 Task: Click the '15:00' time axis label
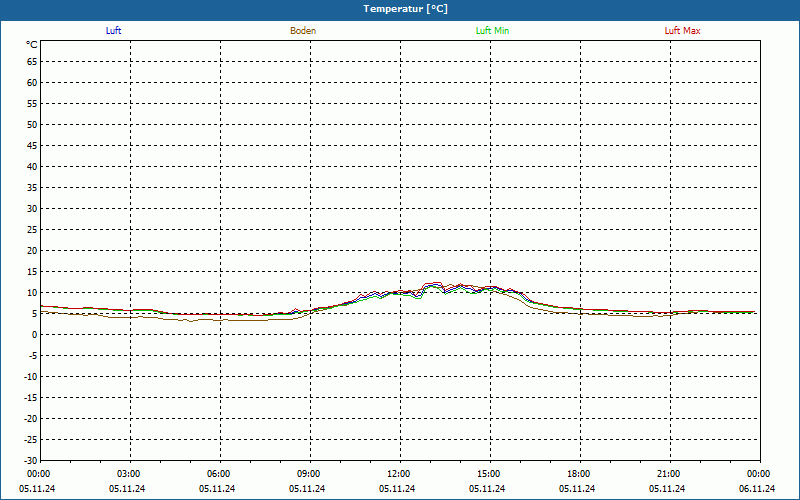489,474
